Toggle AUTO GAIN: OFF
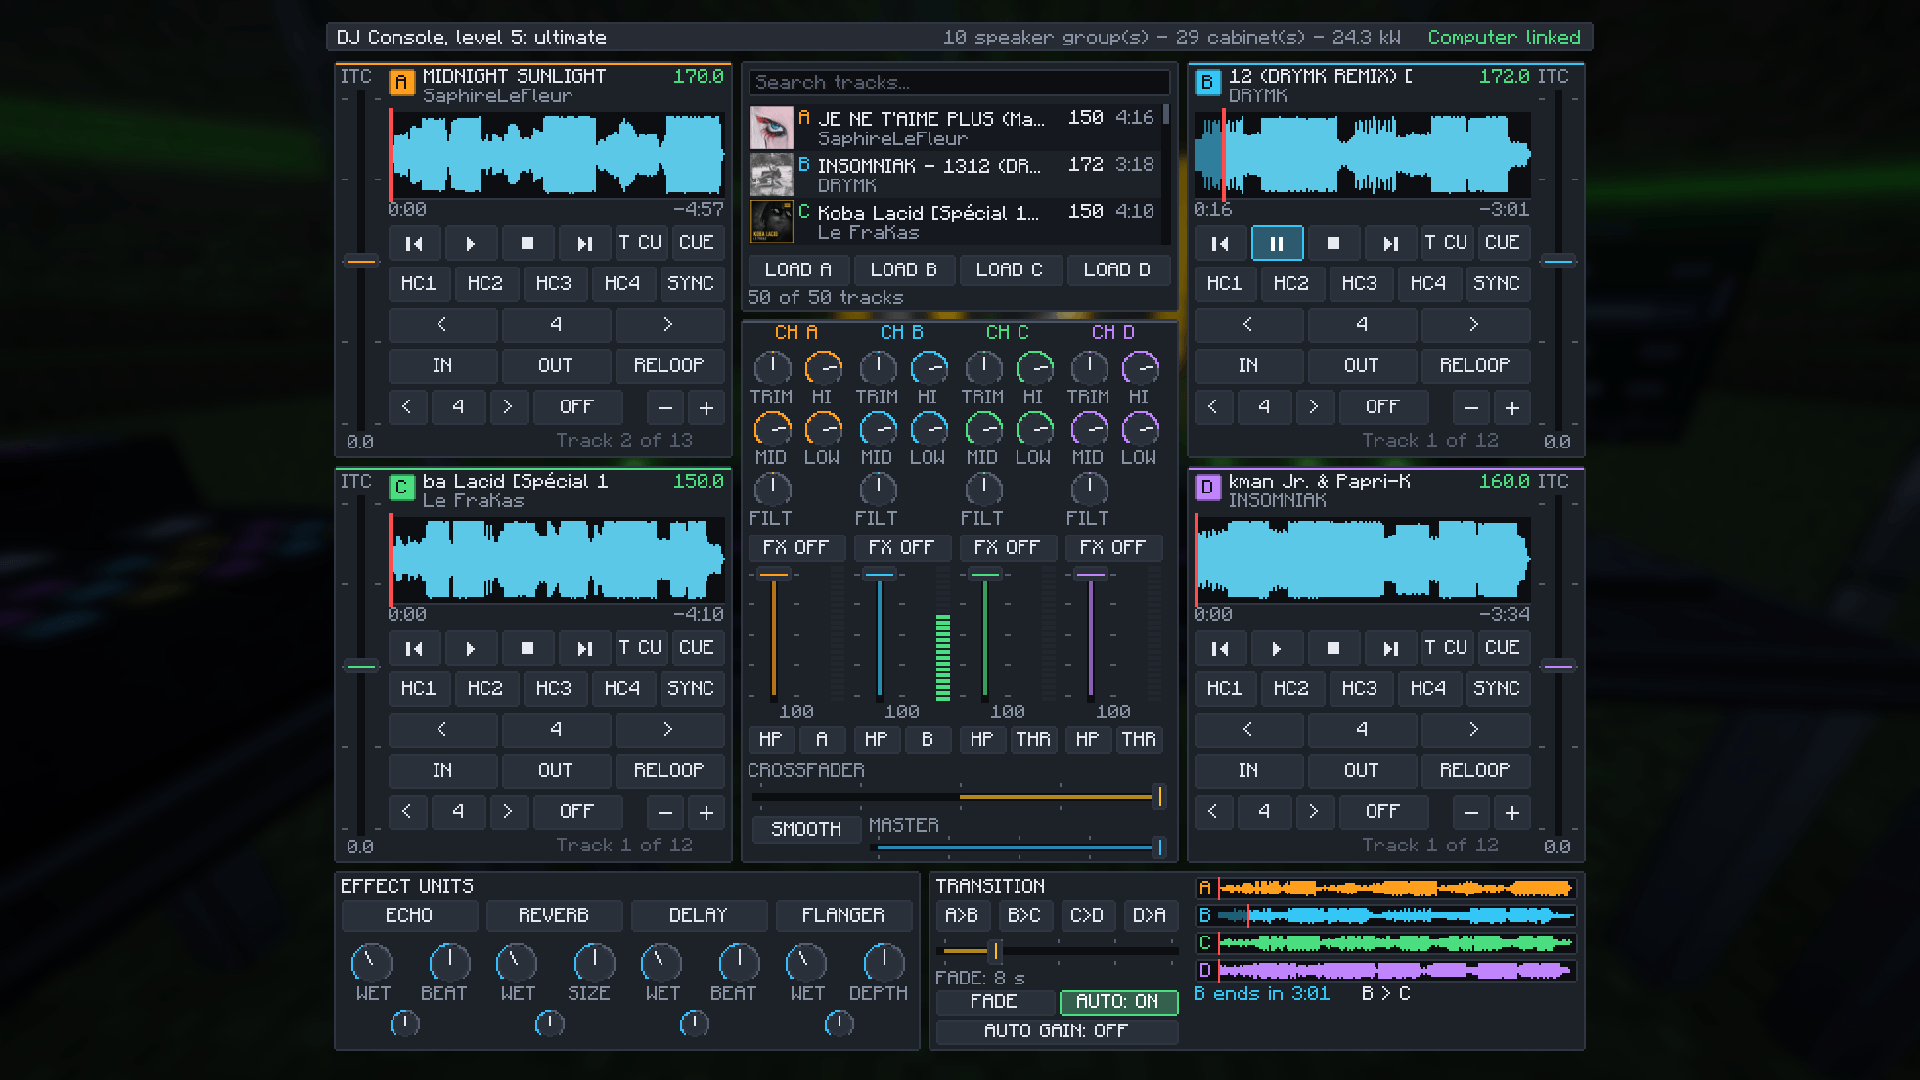Viewport: 1920px width, 1080px height. 1056,1031
